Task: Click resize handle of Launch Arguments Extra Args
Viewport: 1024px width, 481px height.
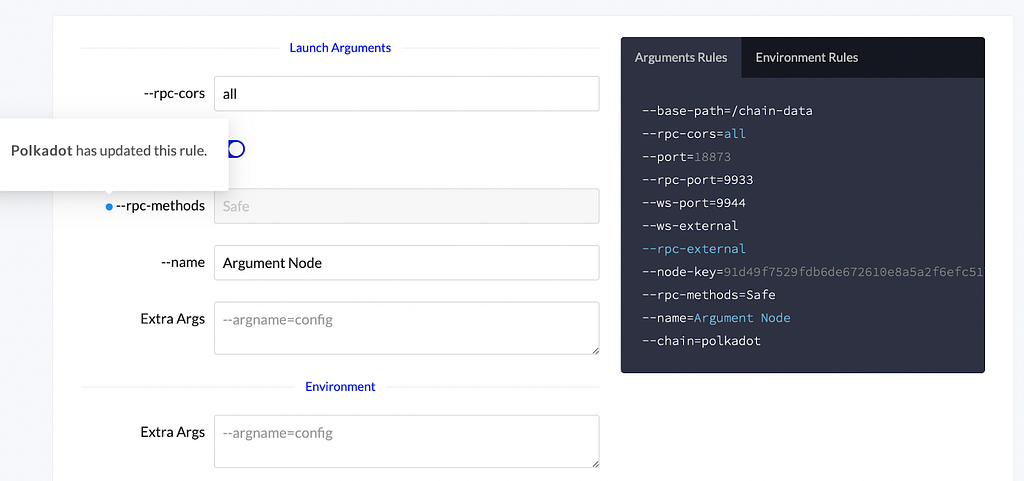Action: pos(594,349)
